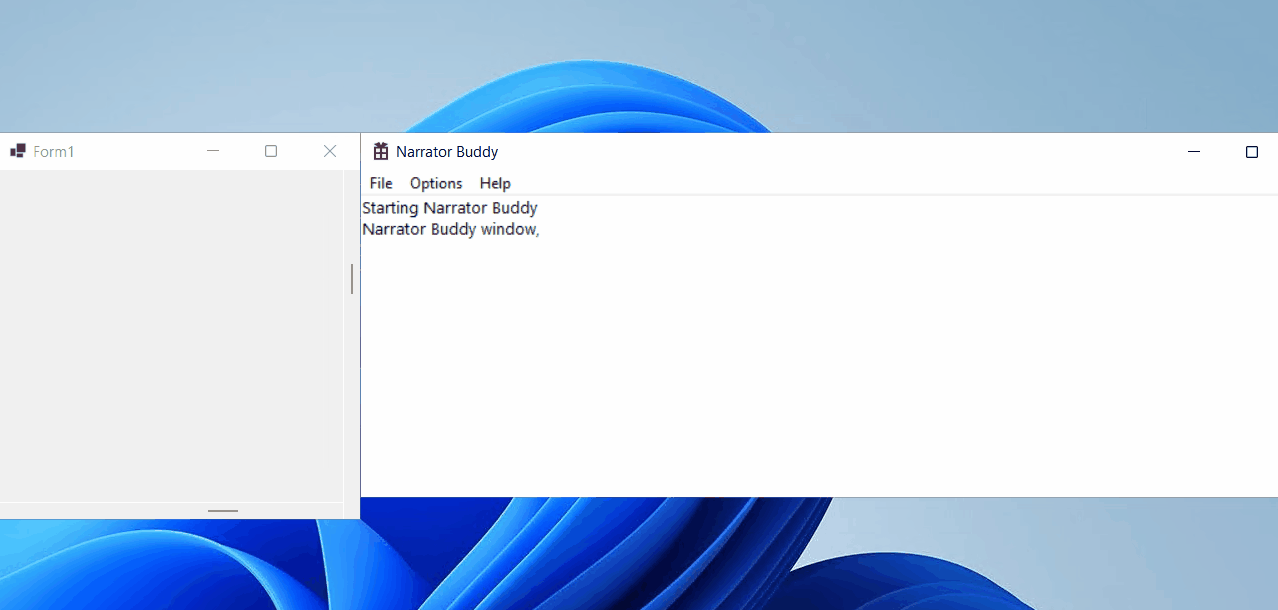Open the File menu
This screenshot has height=610, width=1278.
coord(380,183)
